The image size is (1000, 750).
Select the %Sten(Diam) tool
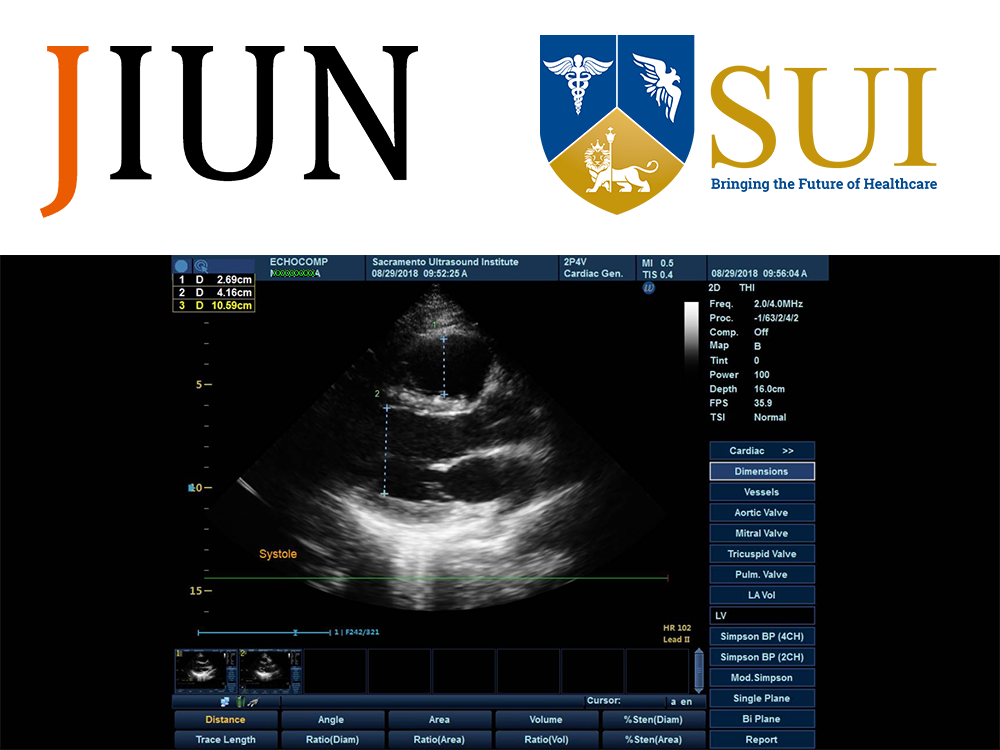click(654, 719)
